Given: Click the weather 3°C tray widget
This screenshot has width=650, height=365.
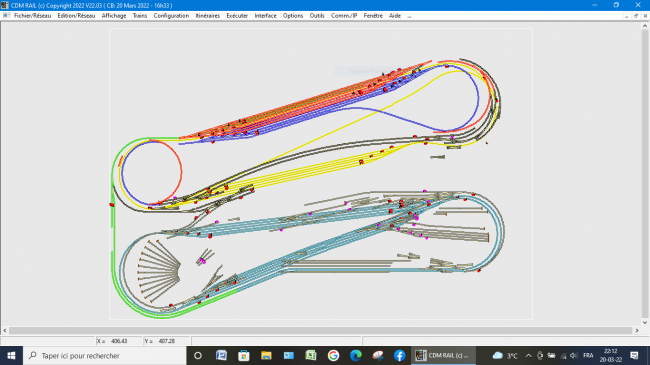Looking at the screenshot, I should point(505,355).
